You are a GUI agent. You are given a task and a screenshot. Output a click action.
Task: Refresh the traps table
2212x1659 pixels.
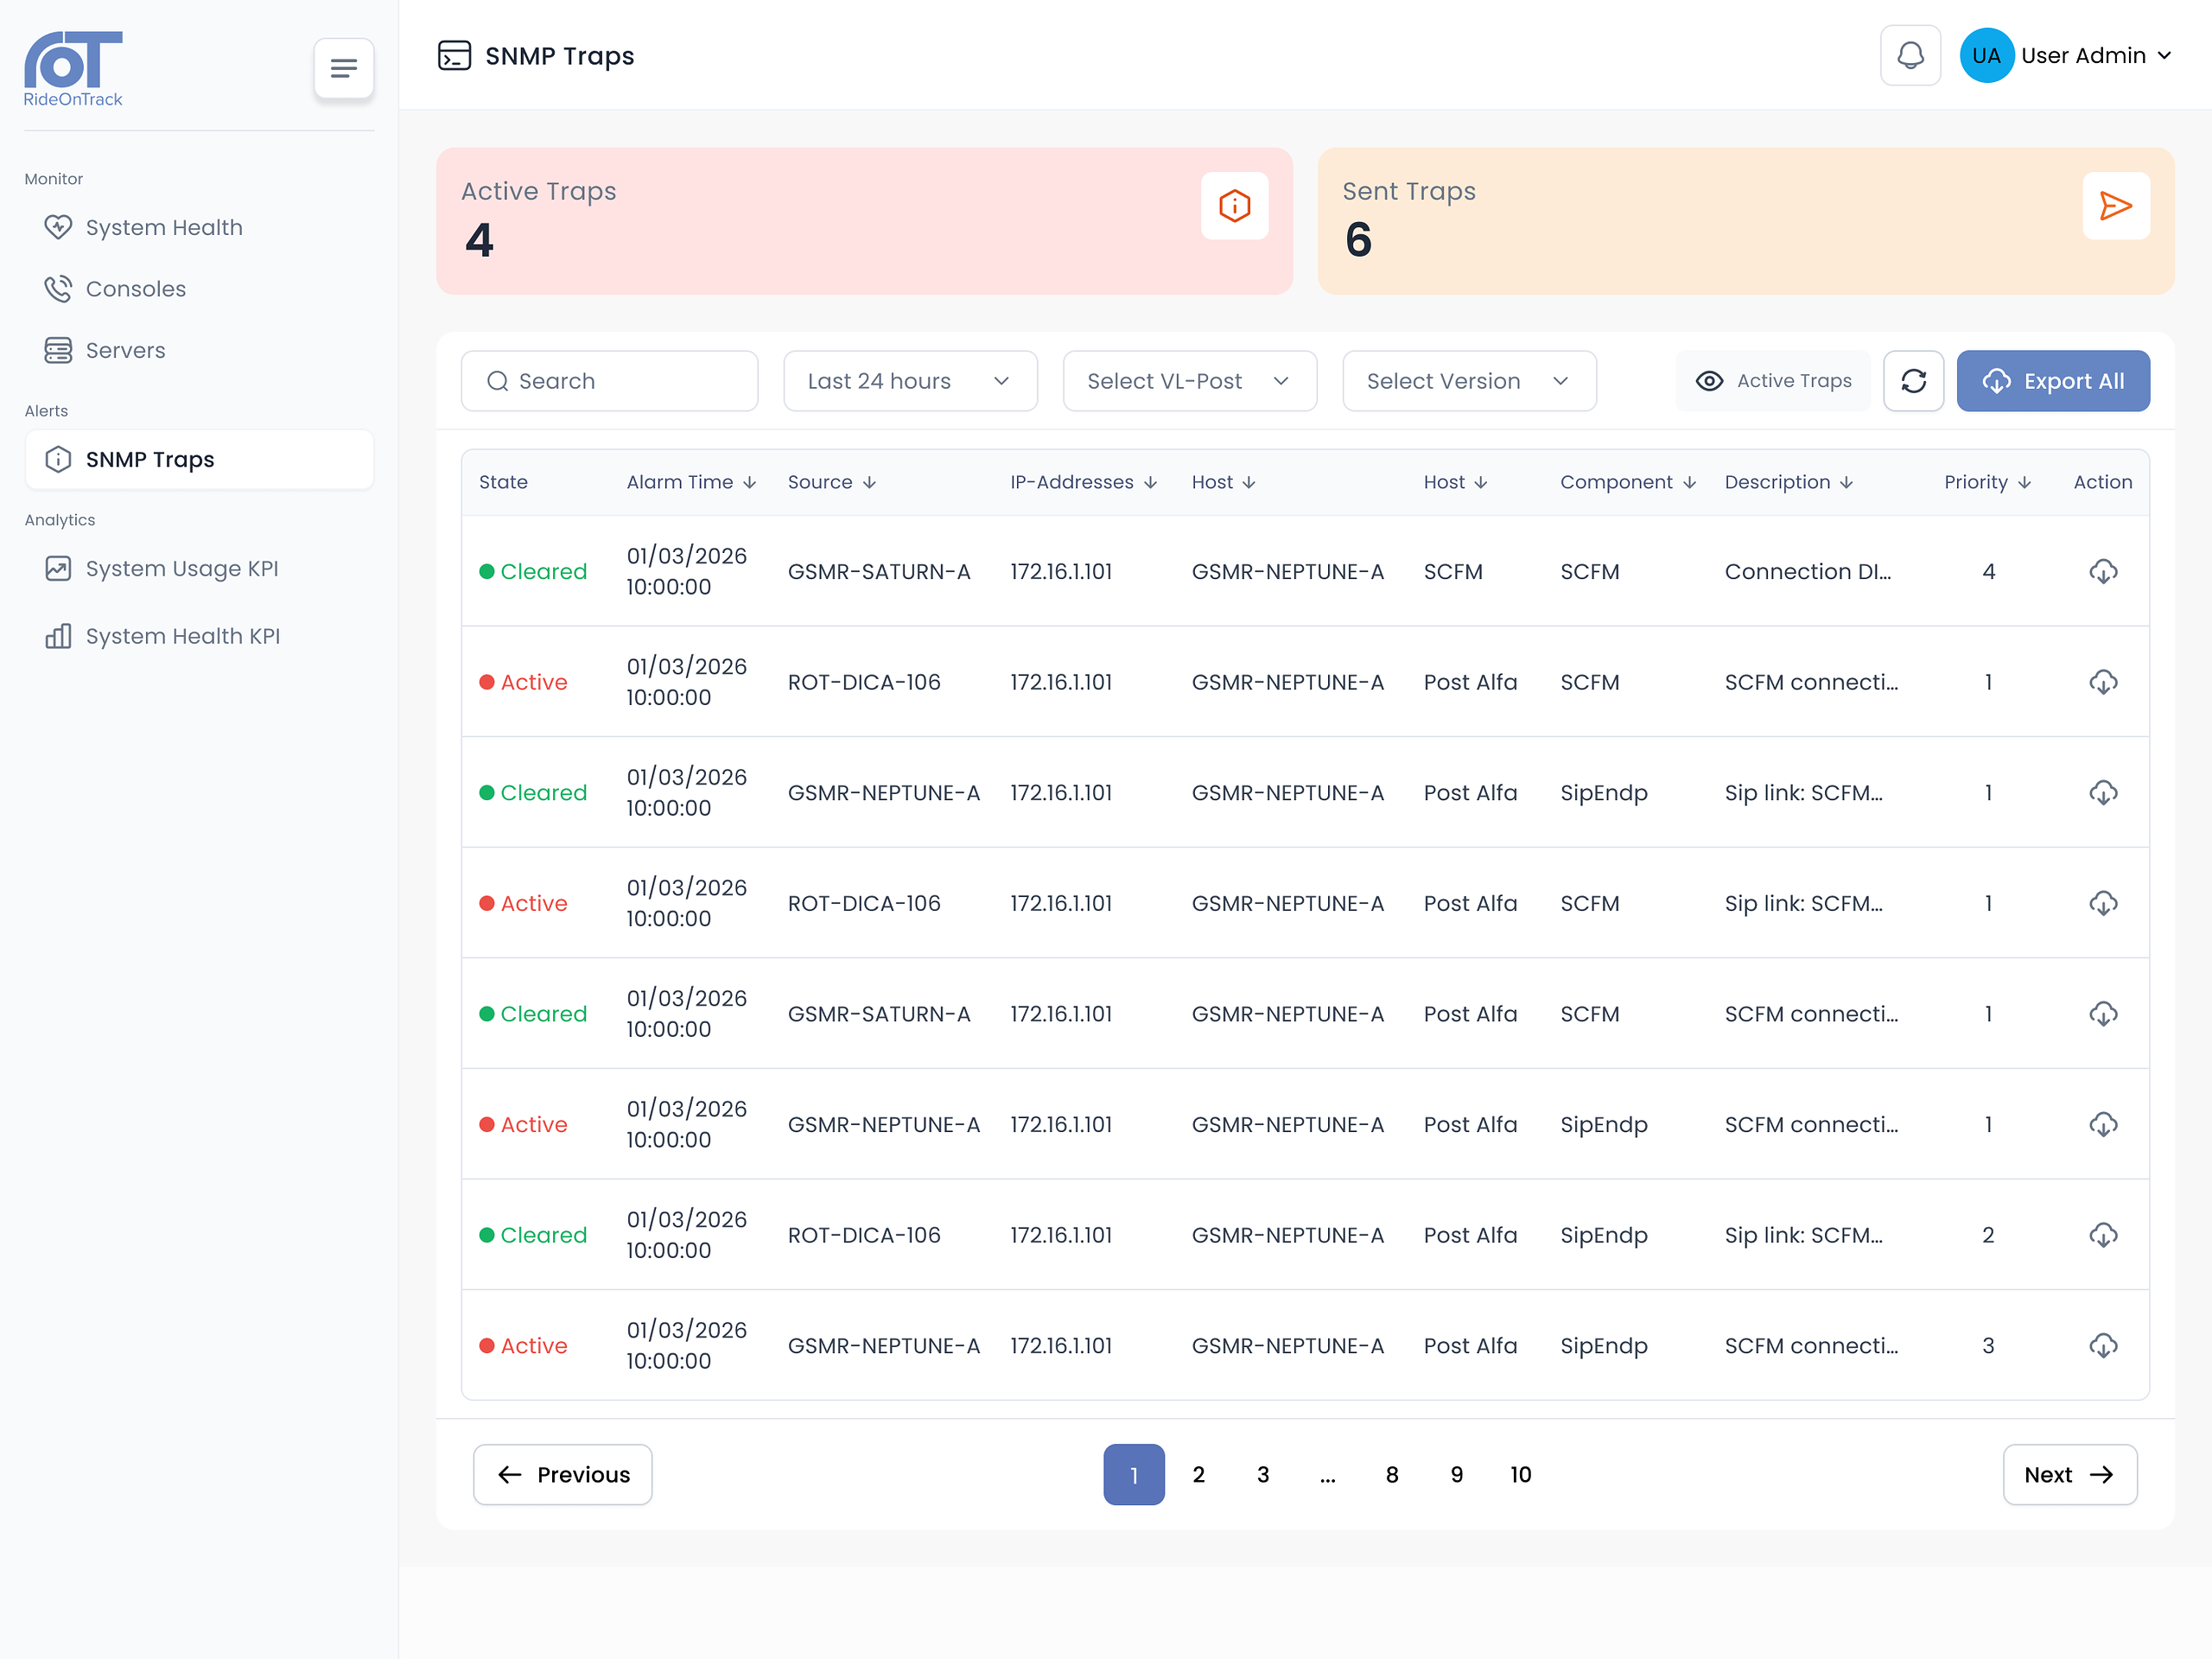tap(1913, 381)
